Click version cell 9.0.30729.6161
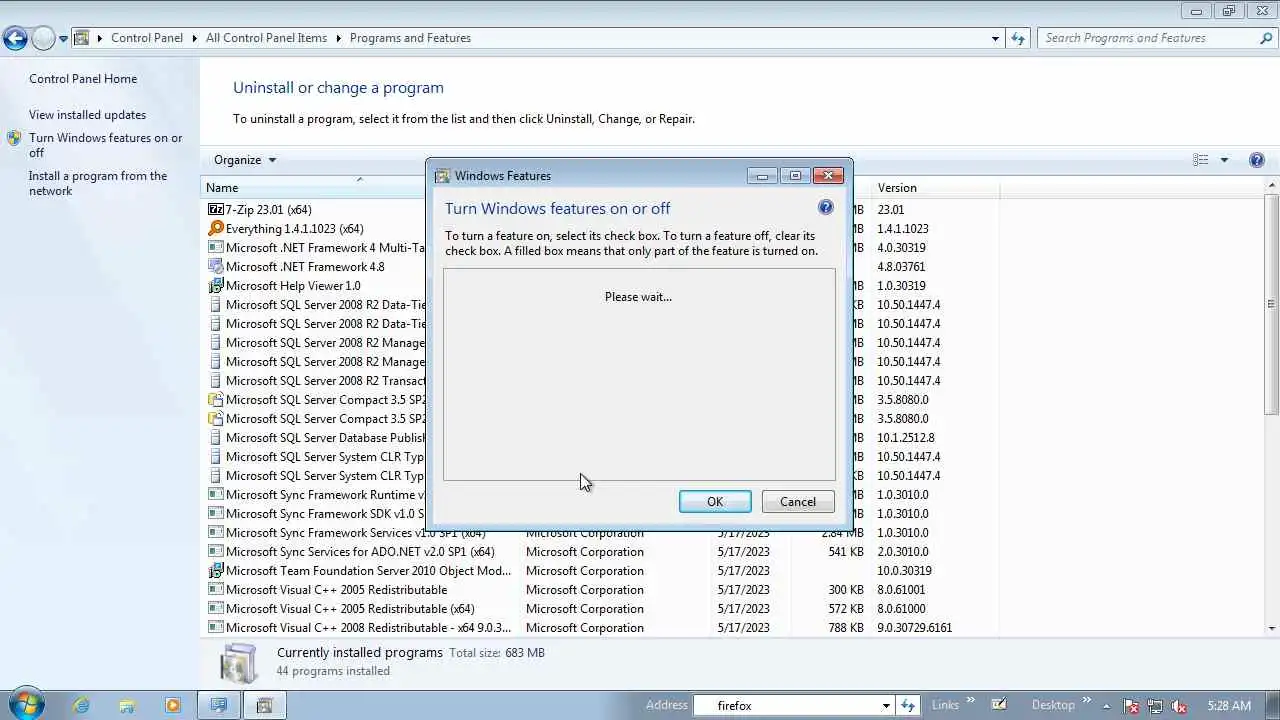Image resolution: width=1280 pixels, height=720 pixels. click(914, 627)
